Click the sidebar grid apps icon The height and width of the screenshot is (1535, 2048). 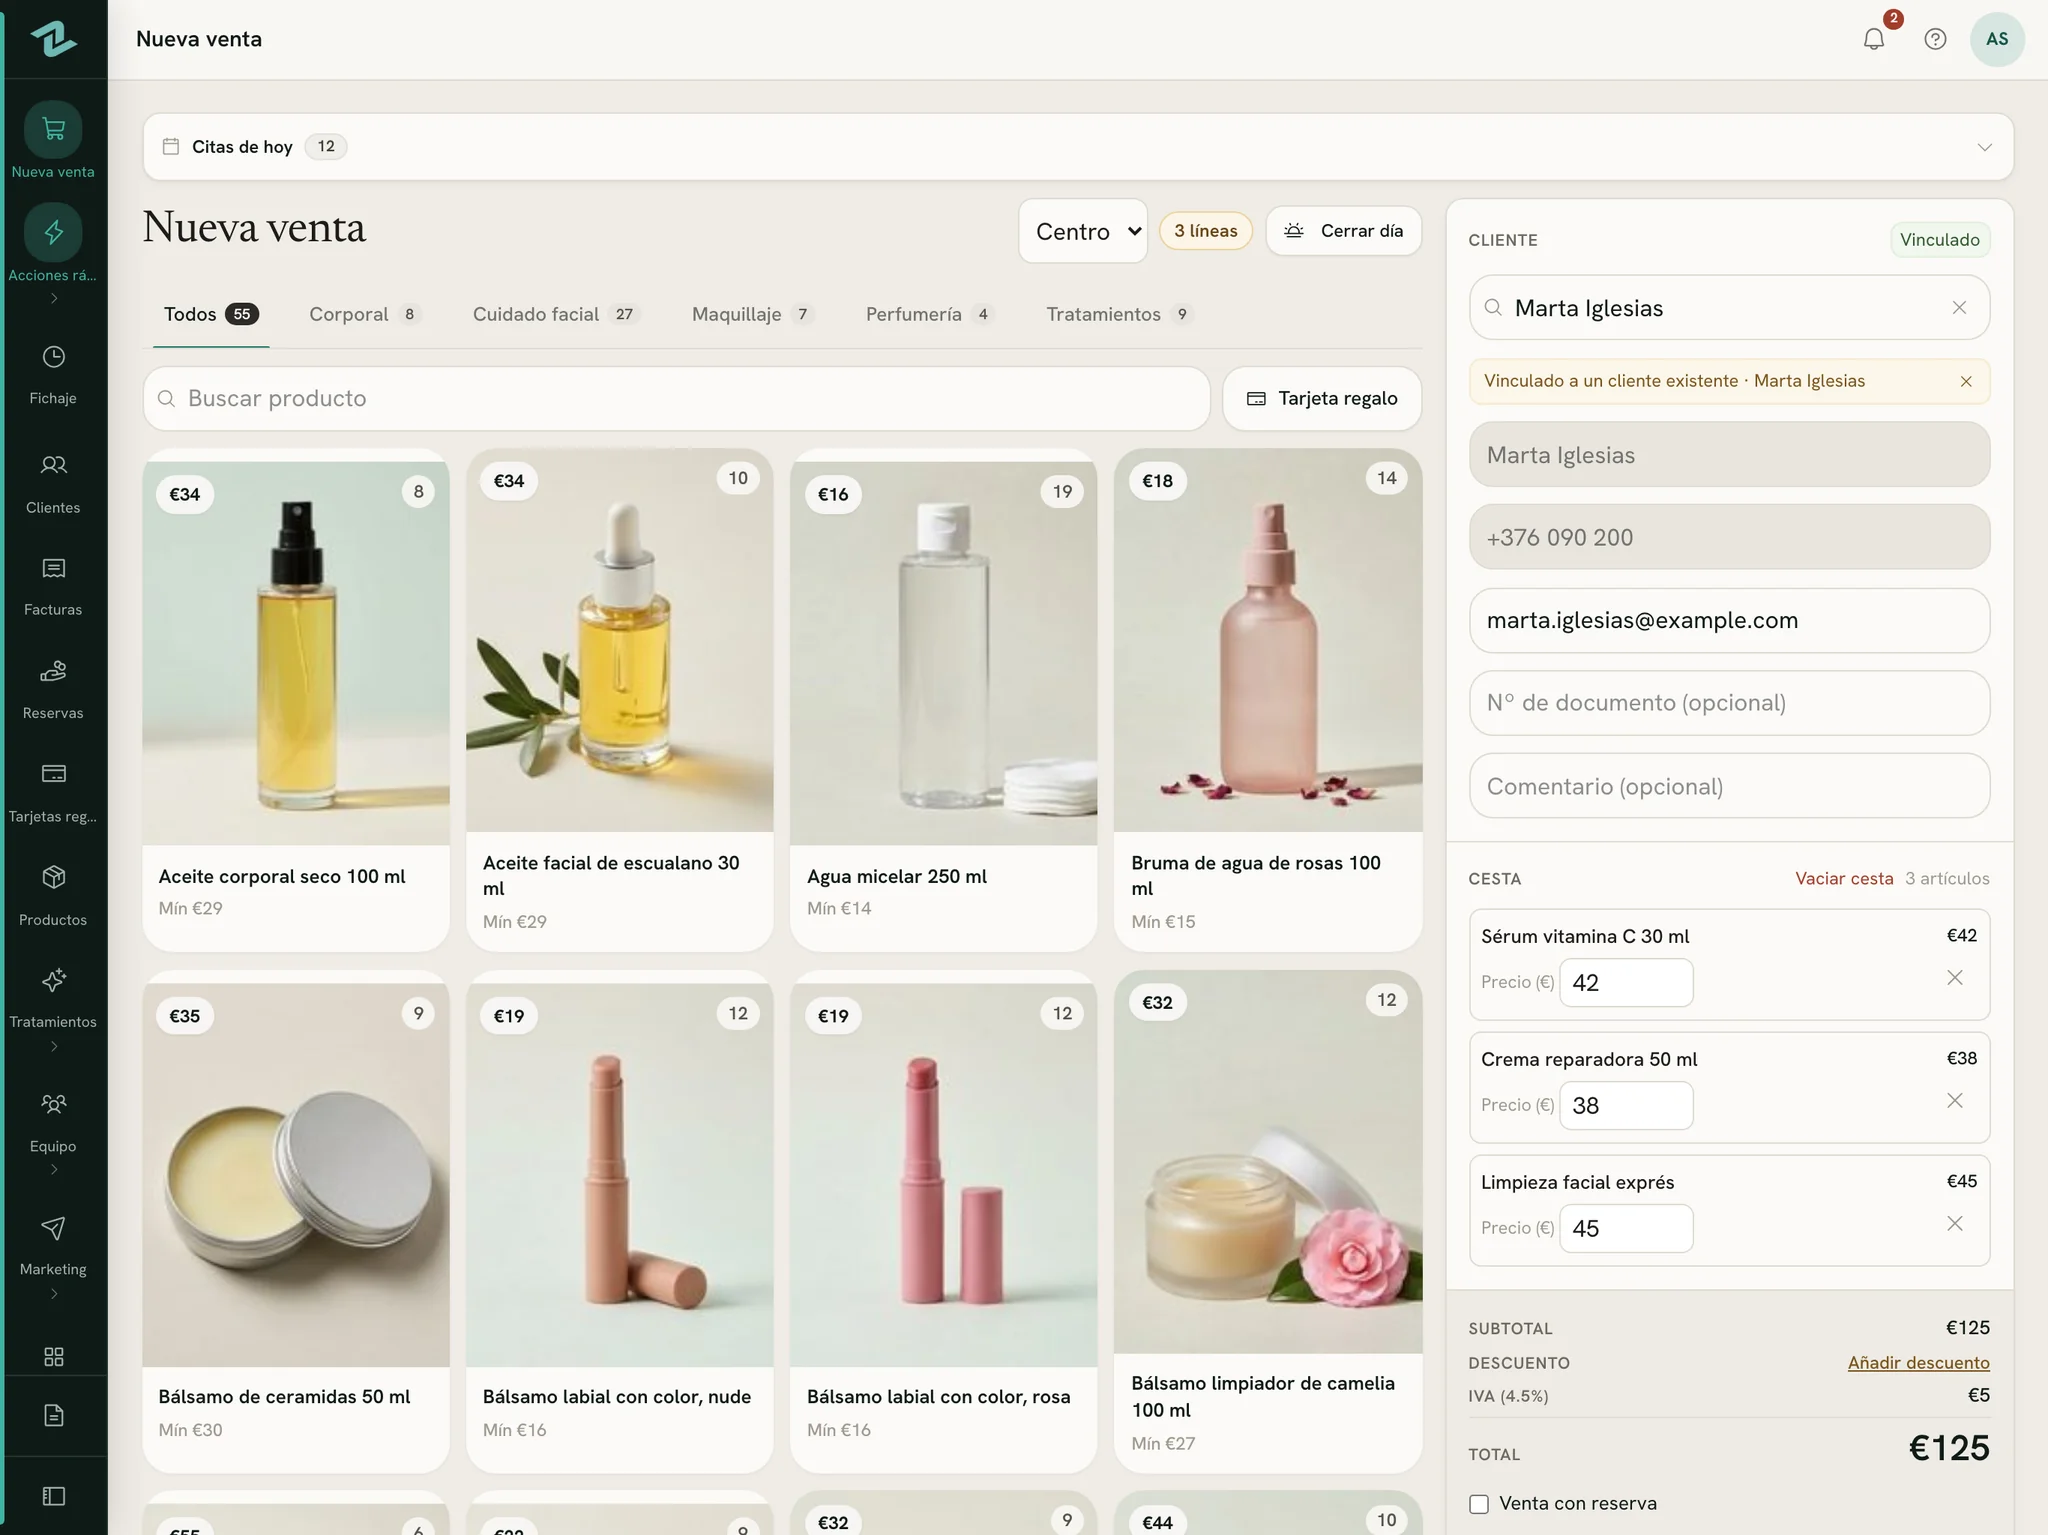point(54,1356)
